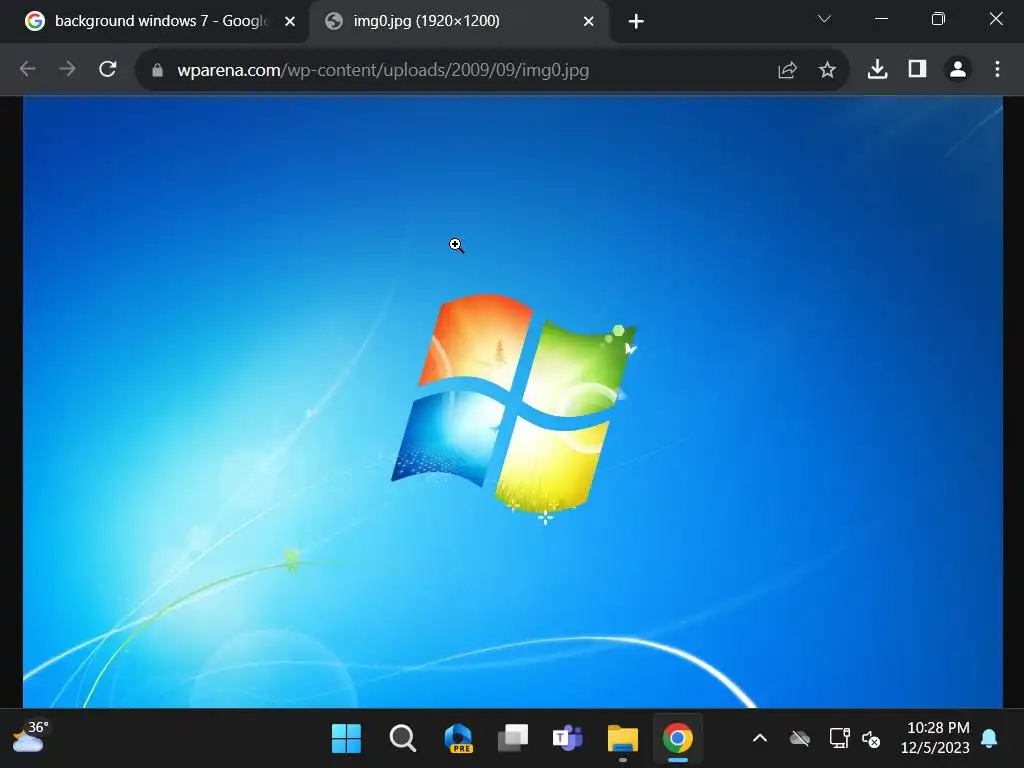Open the clock showing 10:28 PM
Image resolution: width=1024 pixels, height=768 pixels.
coord(936,738)
